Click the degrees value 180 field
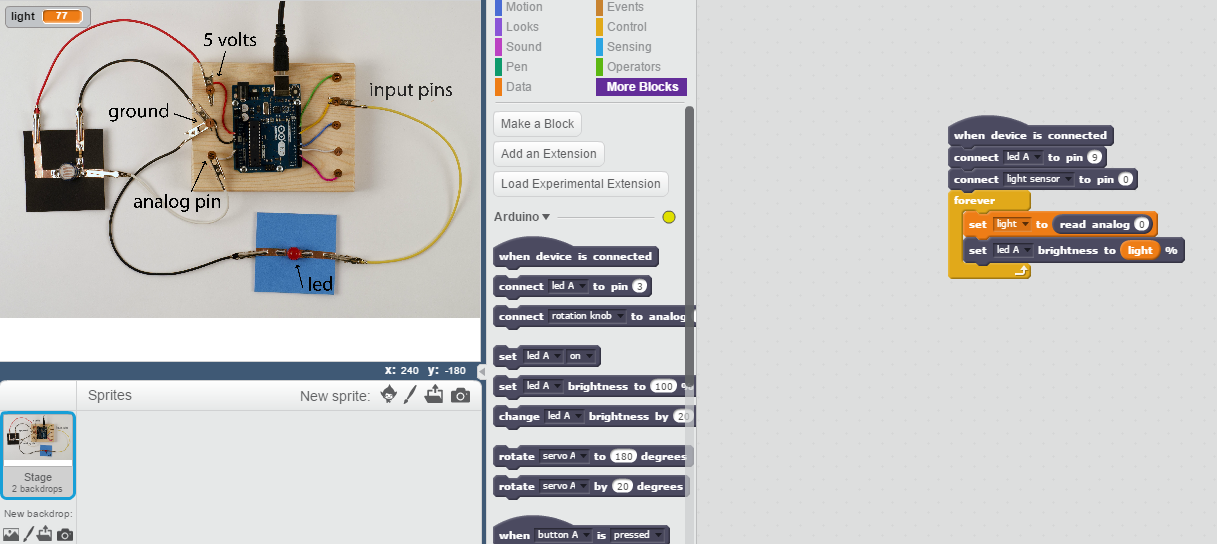 (624, 456)
